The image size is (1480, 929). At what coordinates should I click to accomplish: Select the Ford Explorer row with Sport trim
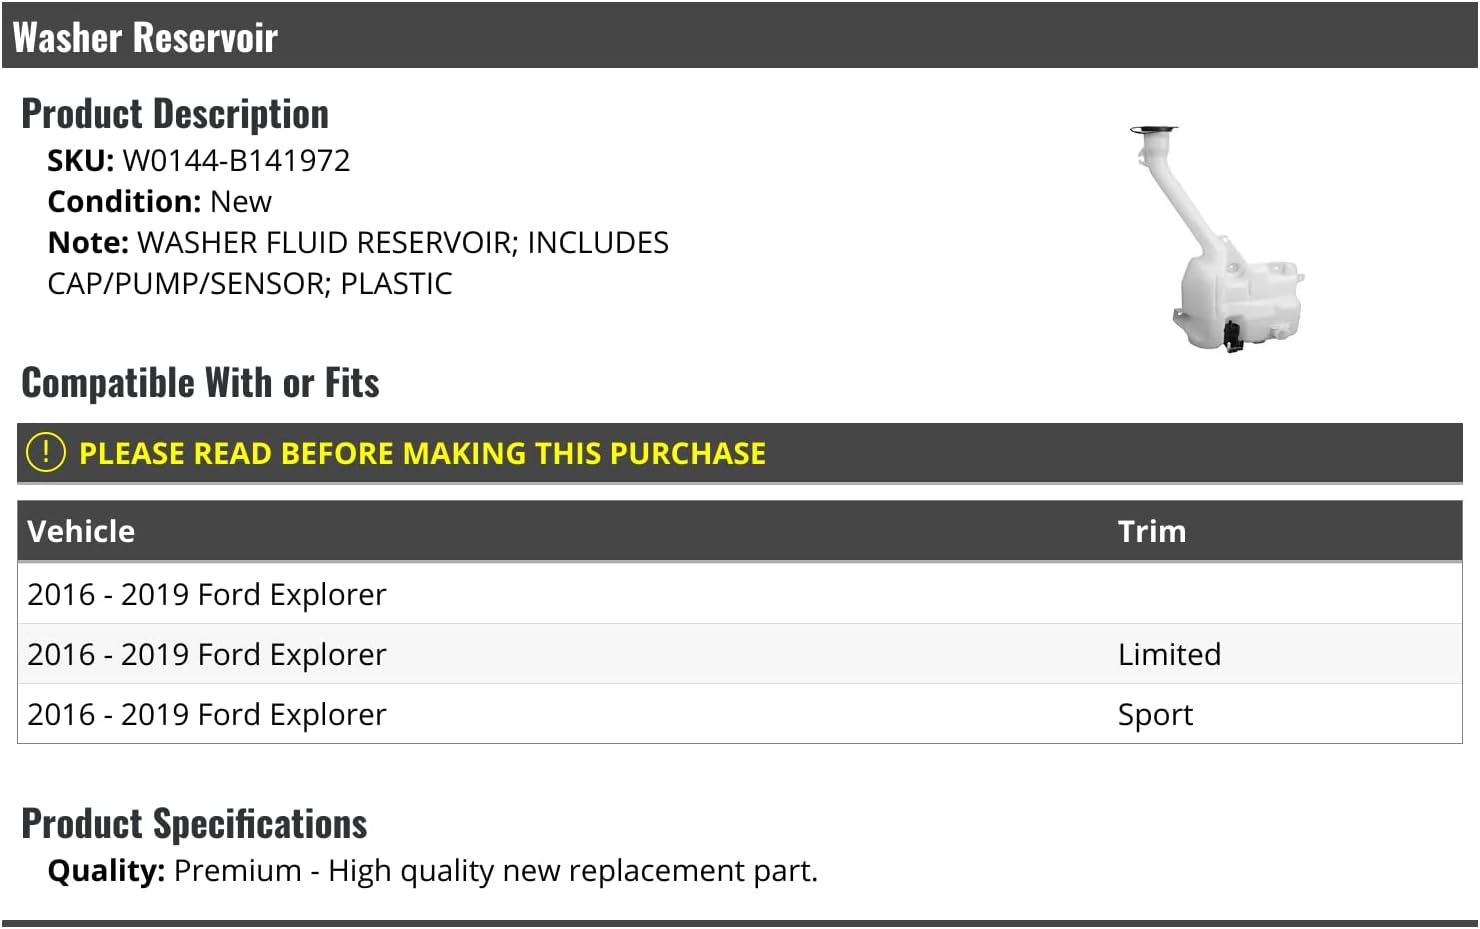click(x=207, y=714)
